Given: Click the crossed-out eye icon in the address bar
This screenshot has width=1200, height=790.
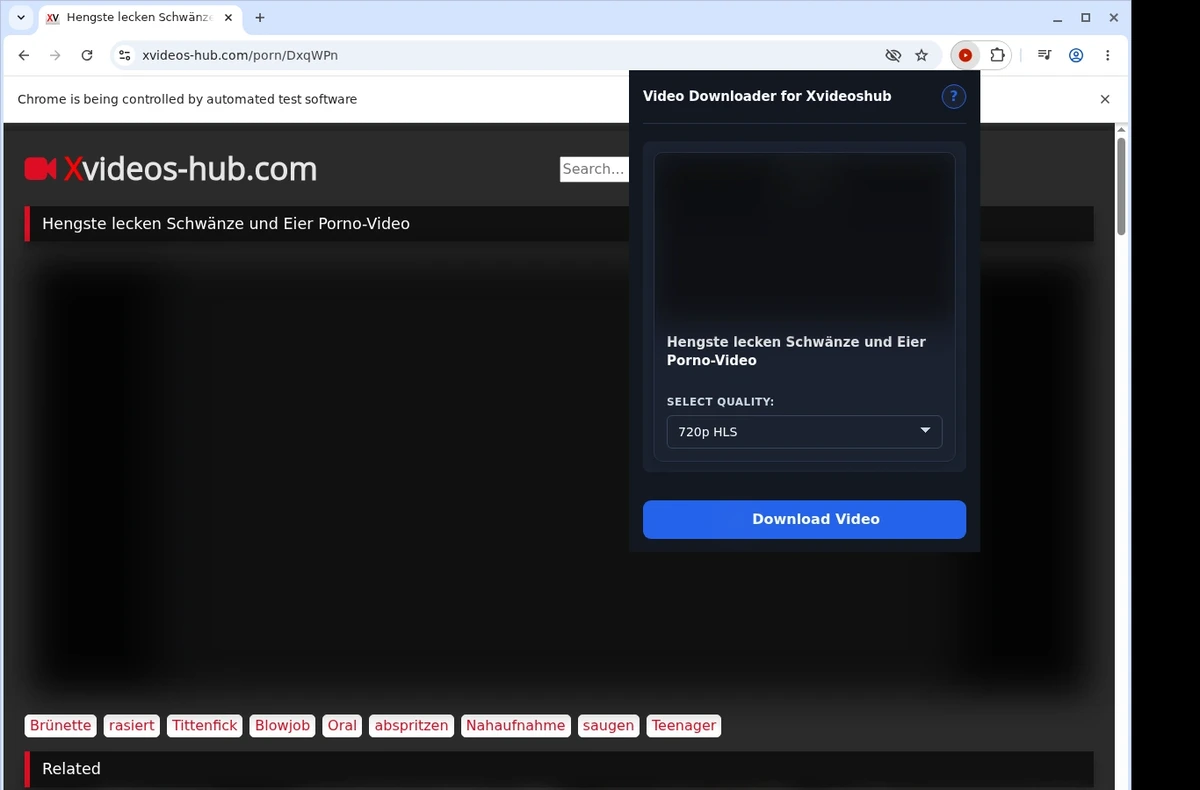Looking at the screenshot, I should pyautogui.click(x=893, y=56).
